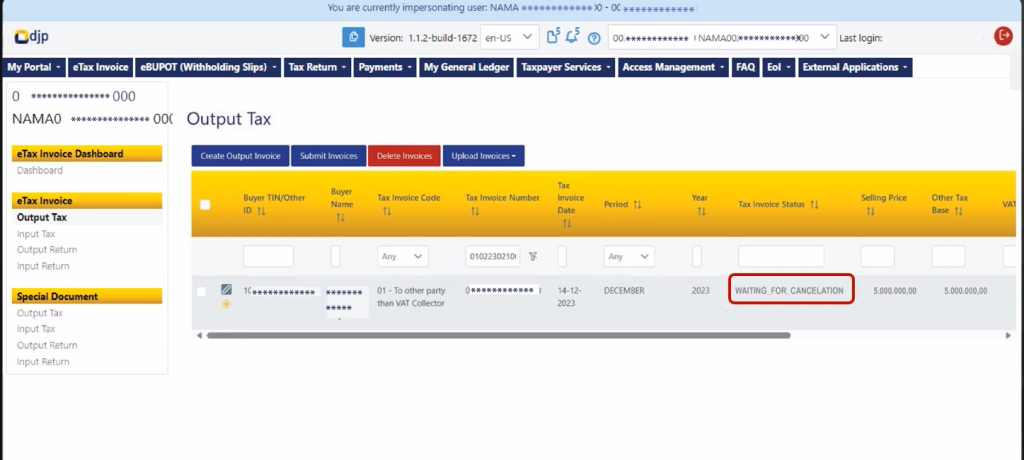The image size is (1024, 460).
Task: Click the orange status circle icon in row
Action: coord(226,304)
